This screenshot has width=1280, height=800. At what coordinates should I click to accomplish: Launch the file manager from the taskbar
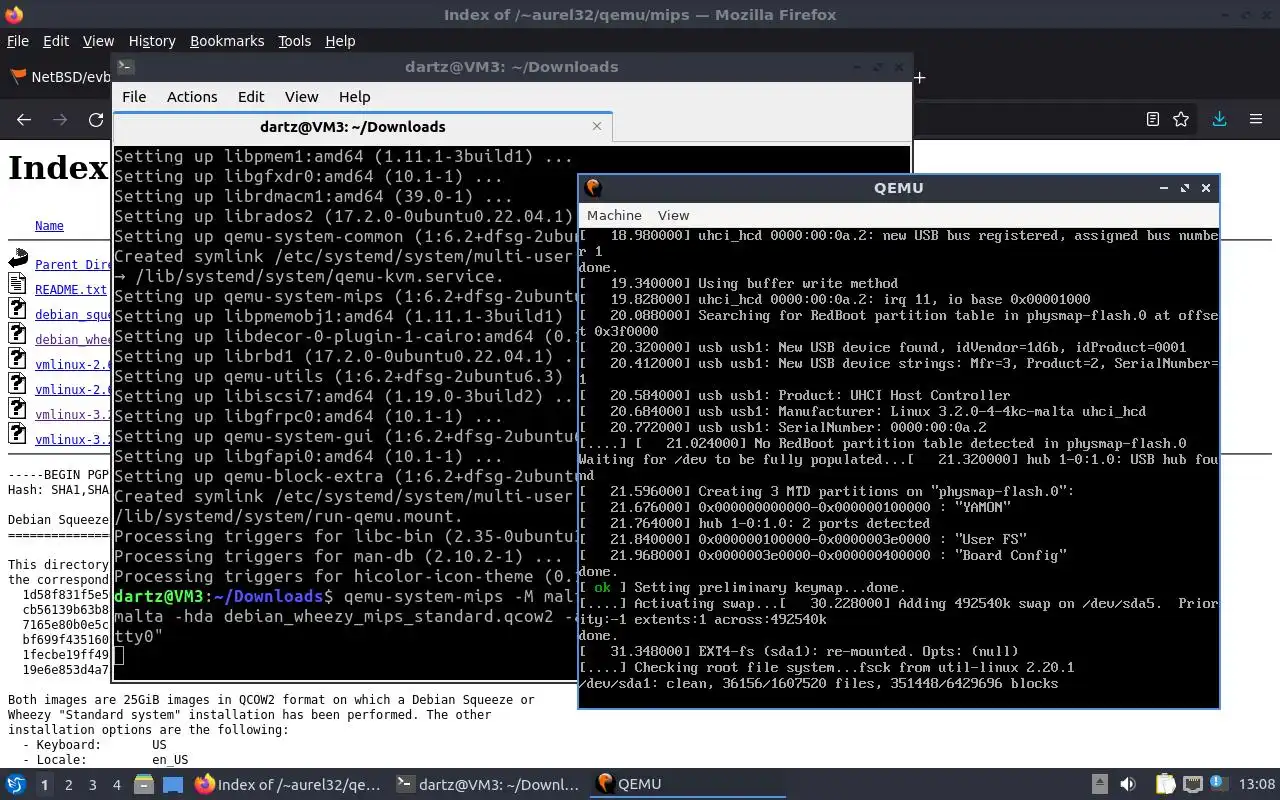pos(143,784)
